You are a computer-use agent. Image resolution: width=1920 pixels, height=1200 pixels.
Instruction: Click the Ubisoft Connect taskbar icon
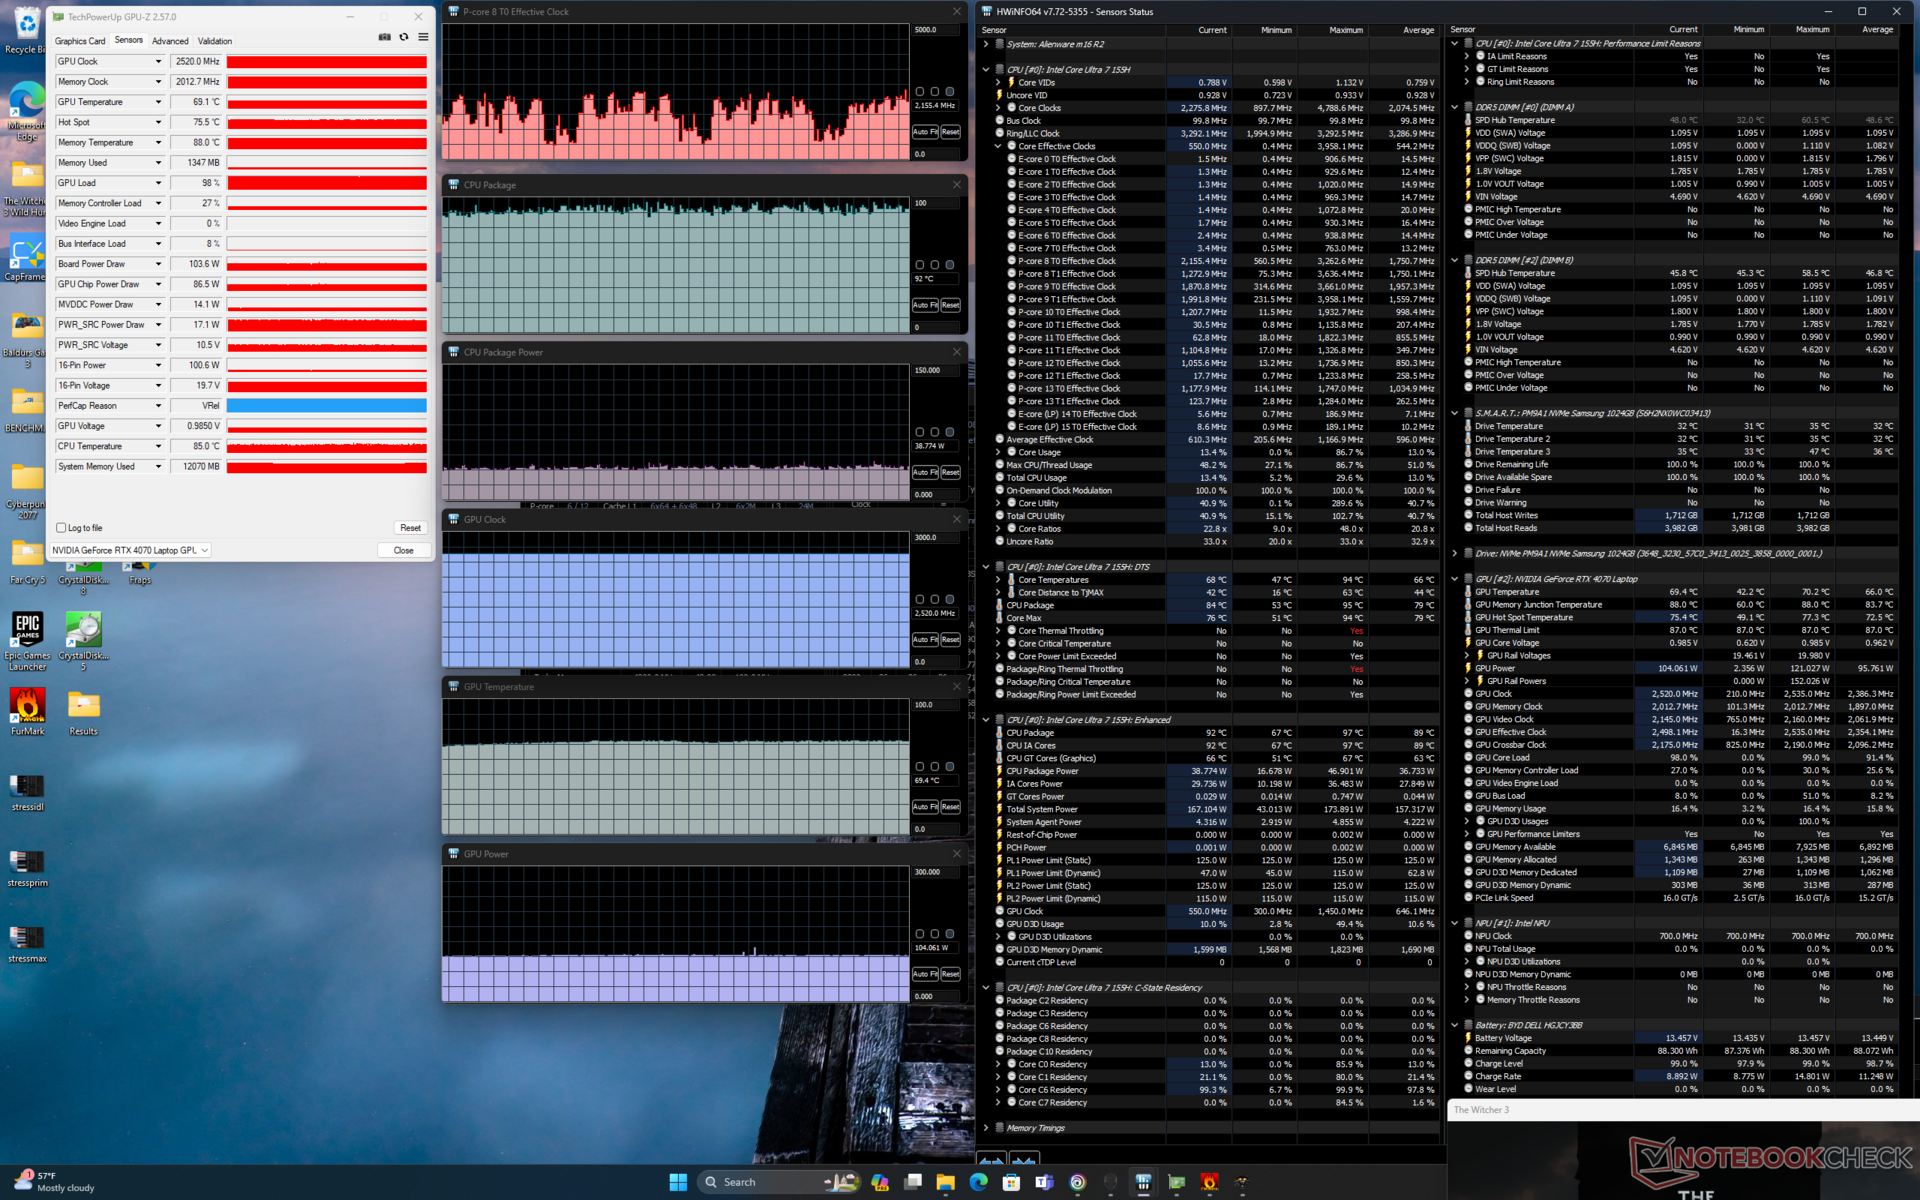pos(1077,1182)
